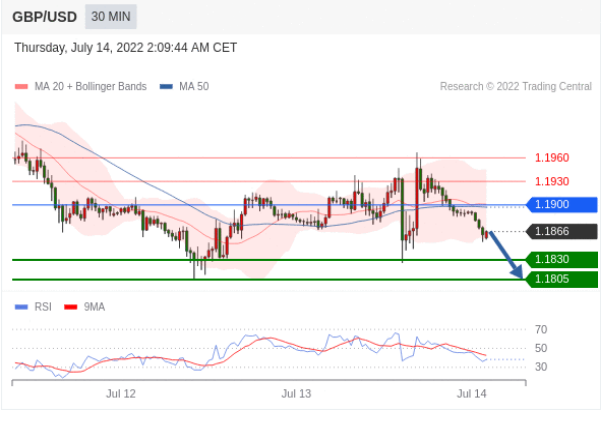The image size is (605, 431).
Task: Click the blue RSI legend marker
Action: tap(21, 307)
